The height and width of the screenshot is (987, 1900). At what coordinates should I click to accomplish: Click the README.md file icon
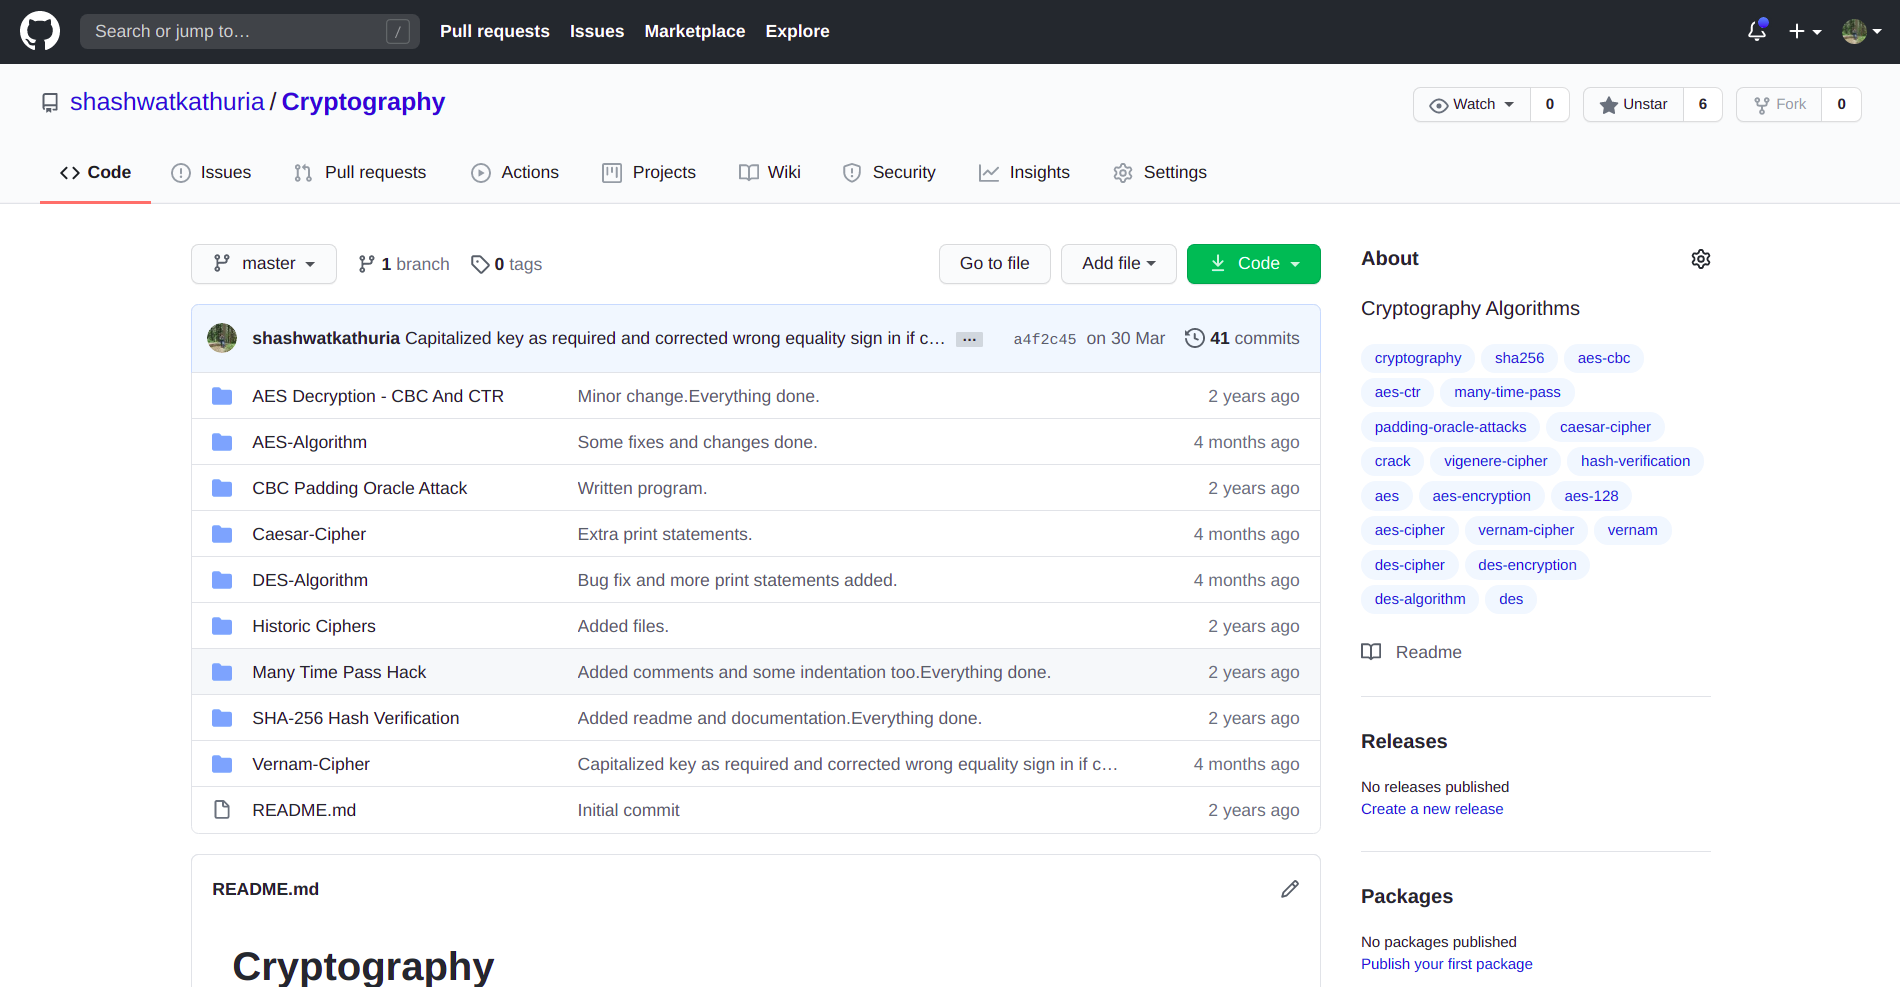click(222, 810)
